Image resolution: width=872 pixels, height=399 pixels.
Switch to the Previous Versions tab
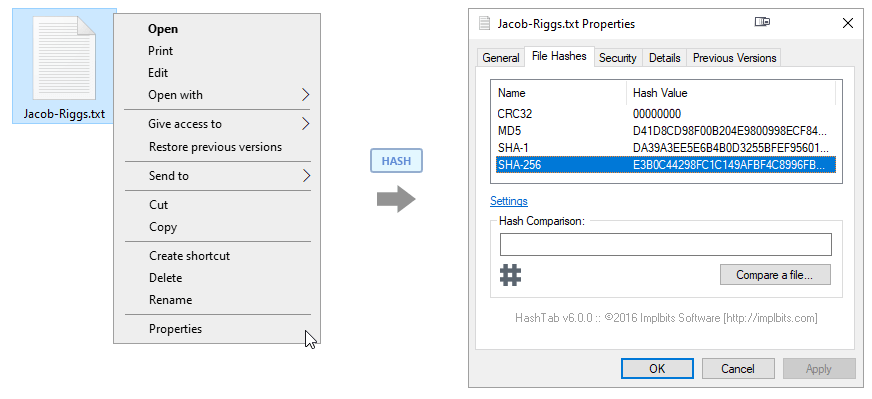tap(734, 58)
